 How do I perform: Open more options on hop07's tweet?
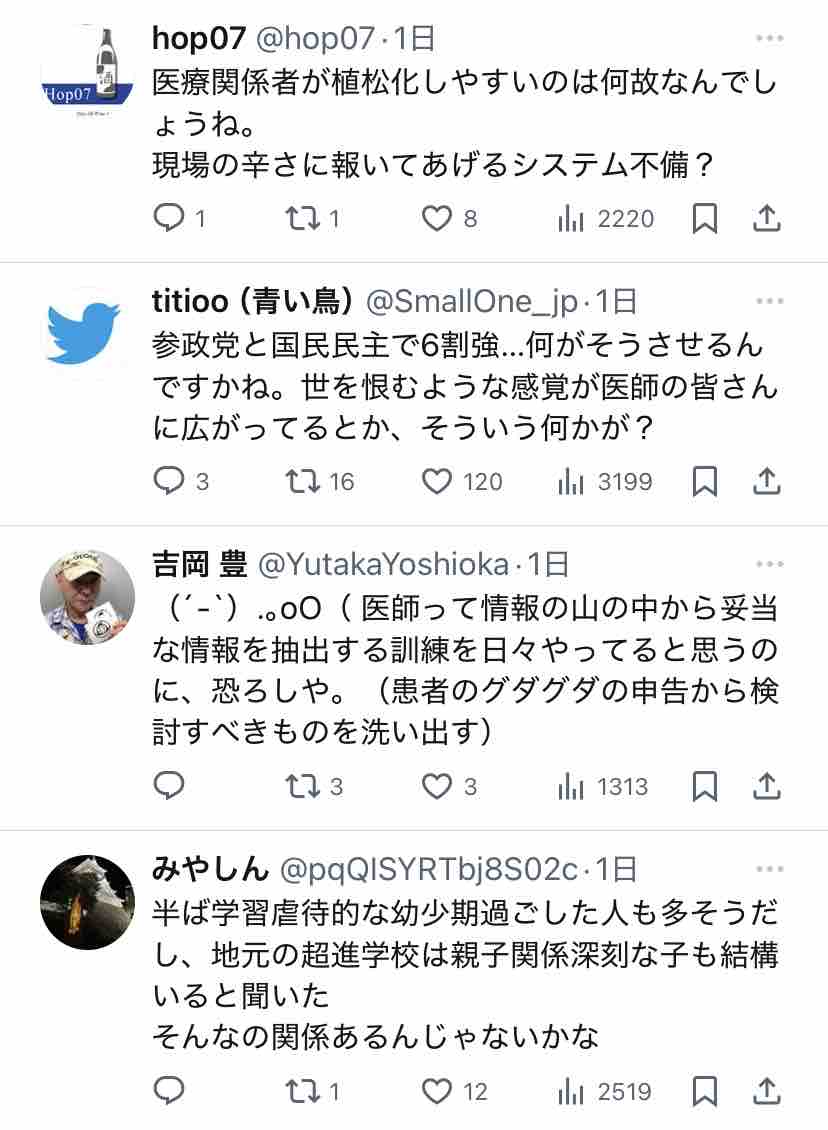770,38
